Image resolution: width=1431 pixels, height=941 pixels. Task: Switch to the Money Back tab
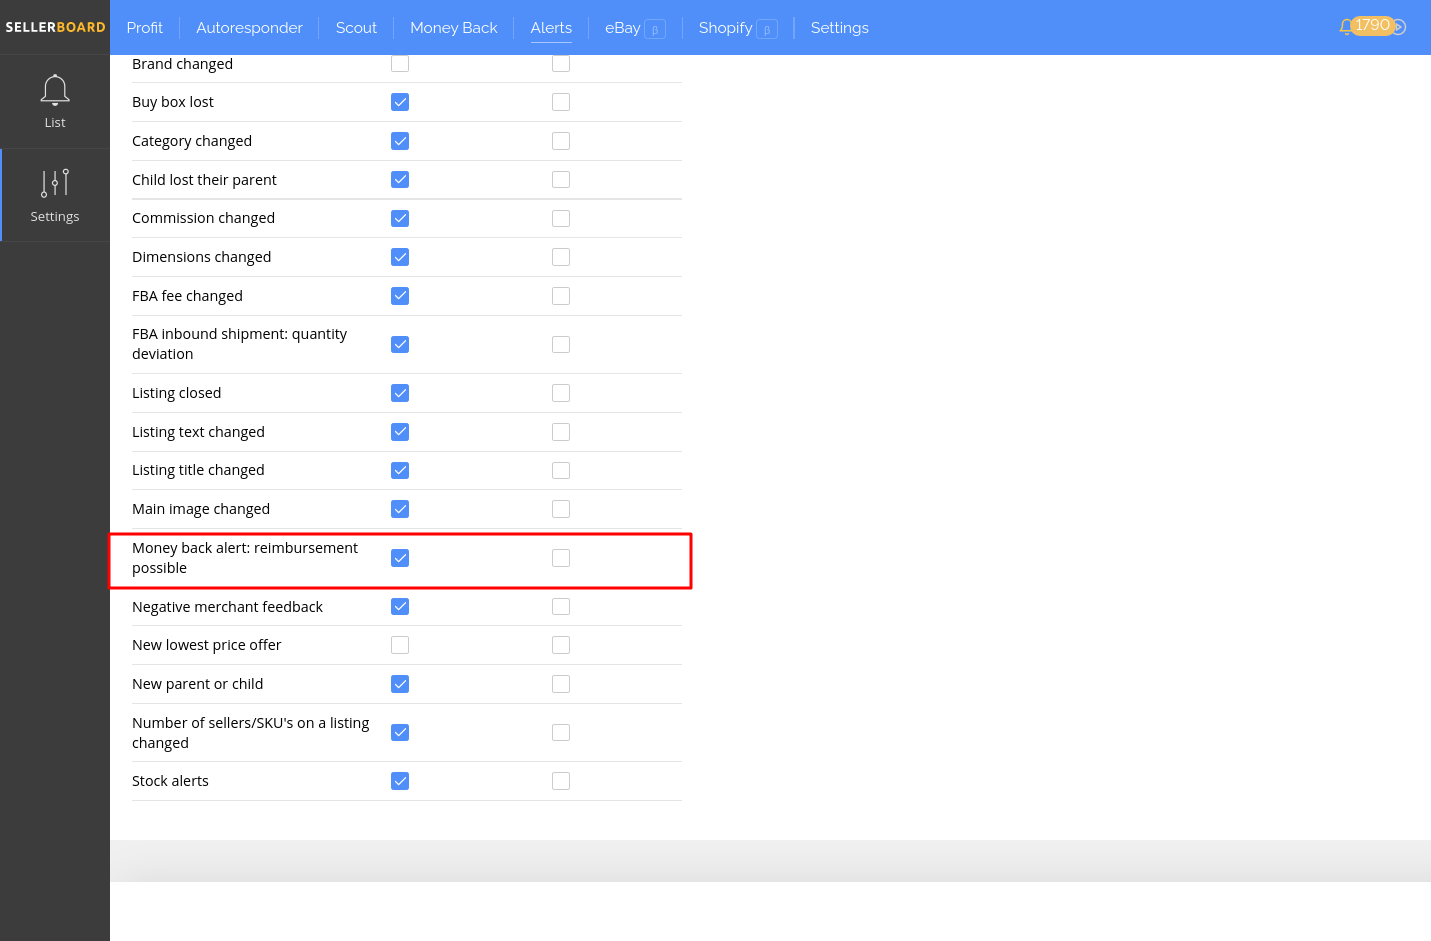453,28
